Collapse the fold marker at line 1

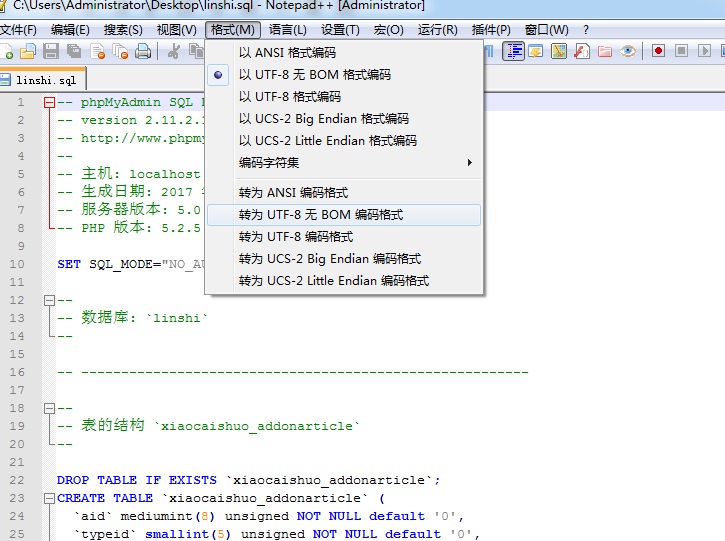point(49,103)
